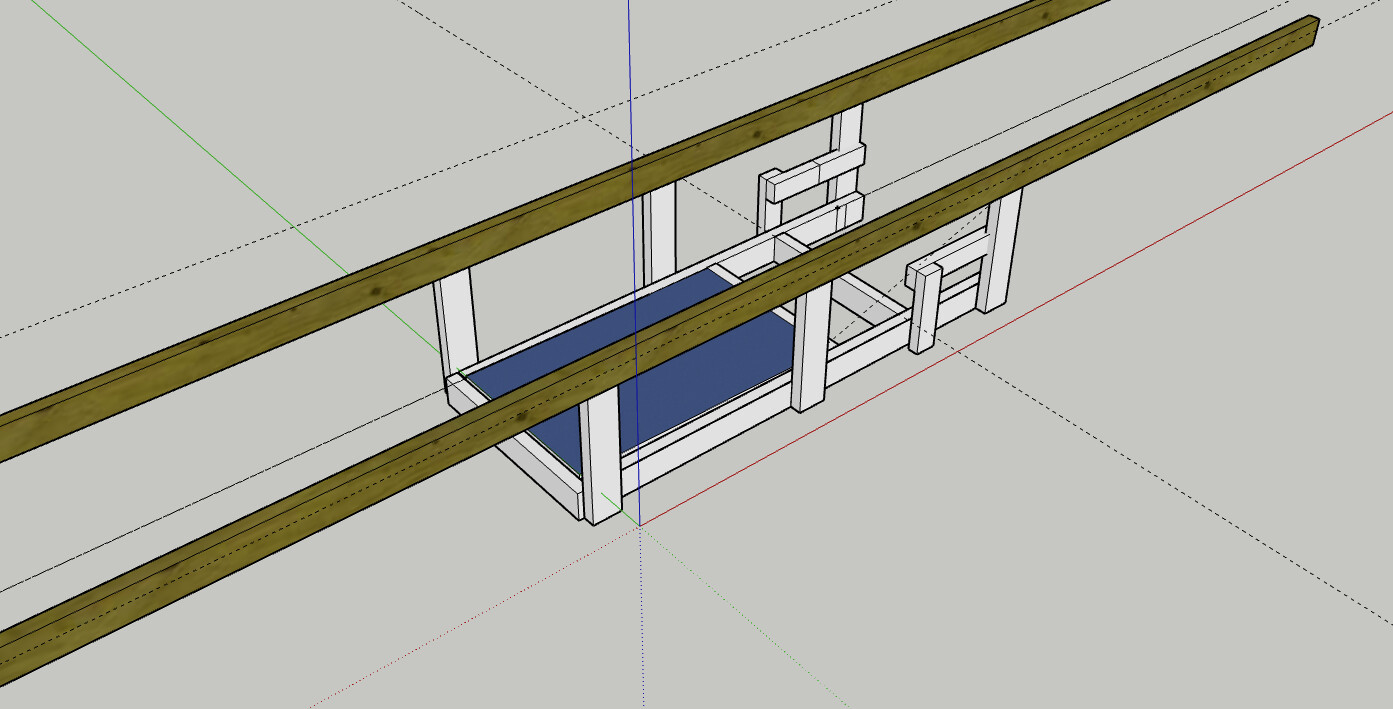Select the white post at the blue panel's right edge

coord(811,345)
